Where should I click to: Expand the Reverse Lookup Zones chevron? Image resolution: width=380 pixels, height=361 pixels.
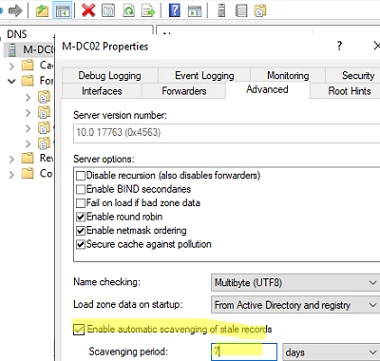pyautogui.click(x=12, y=159)
